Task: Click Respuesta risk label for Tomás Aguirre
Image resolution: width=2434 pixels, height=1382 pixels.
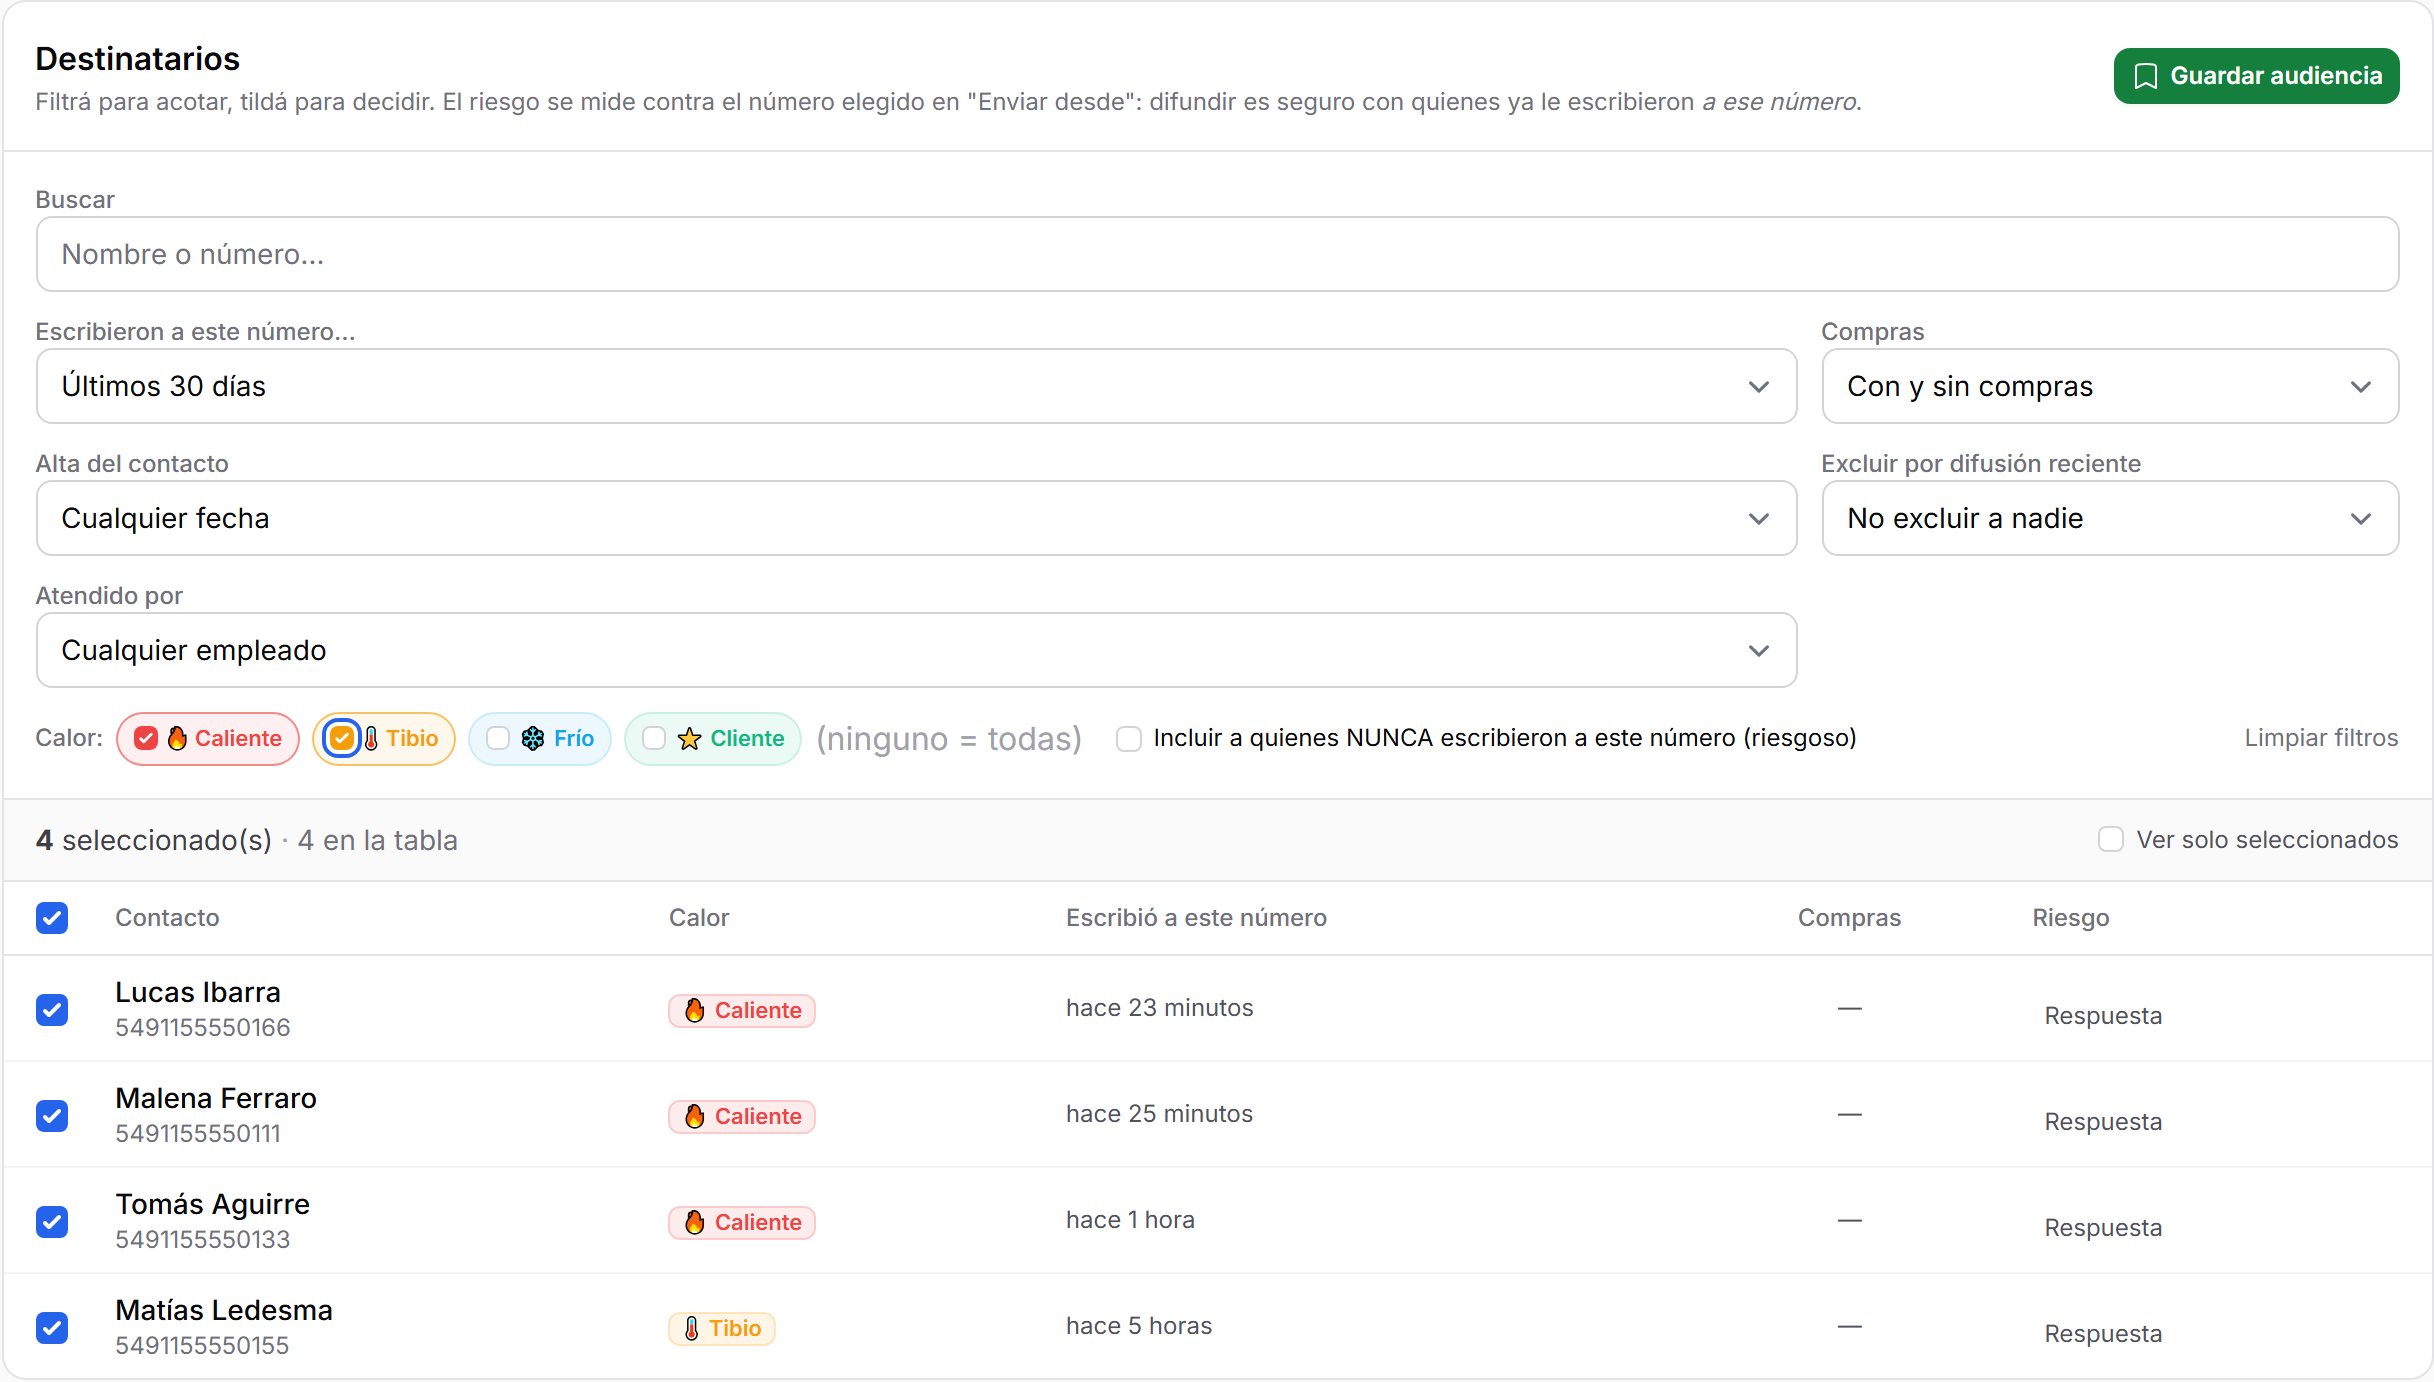Action: coord(2103,1228)
